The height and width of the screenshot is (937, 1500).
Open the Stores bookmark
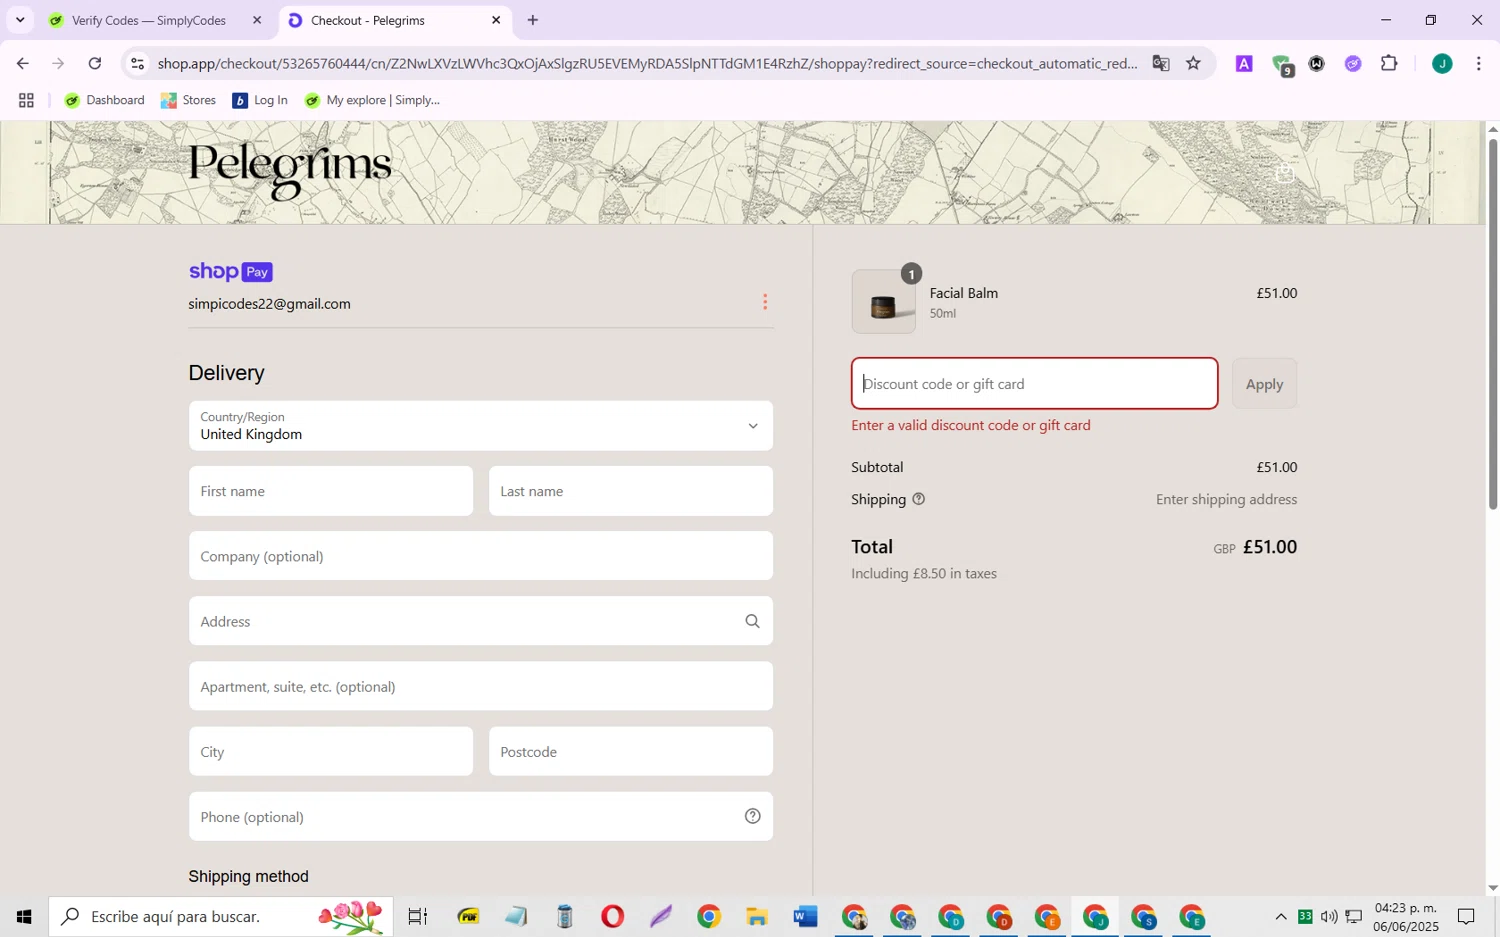189,100
